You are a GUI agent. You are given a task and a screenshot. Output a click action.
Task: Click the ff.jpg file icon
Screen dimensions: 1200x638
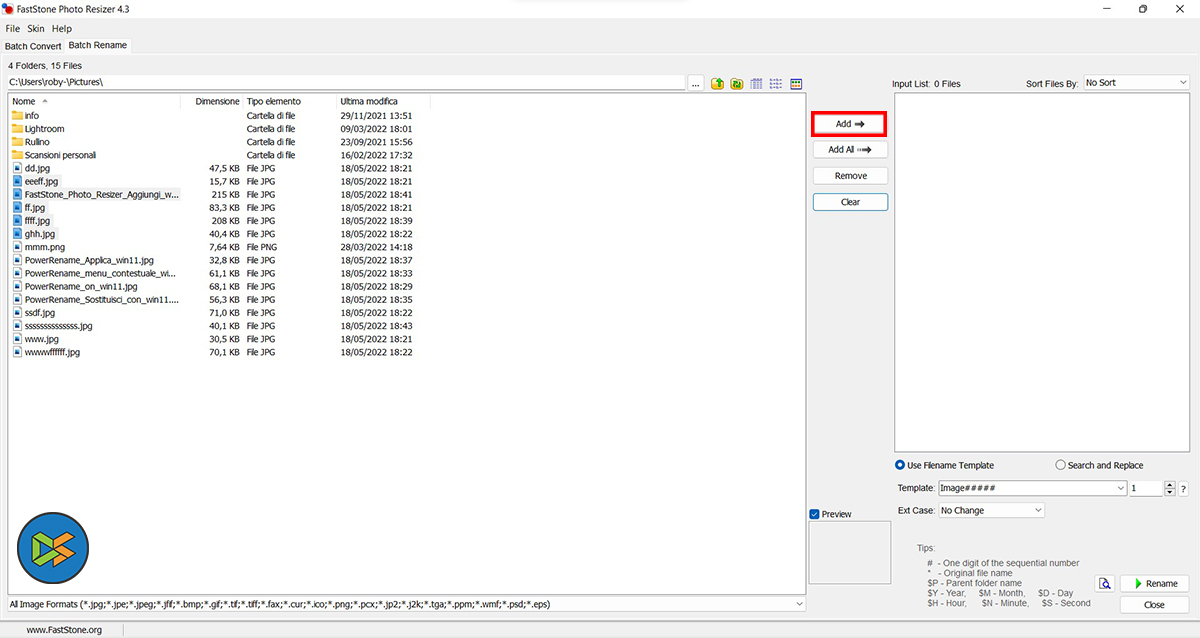pyautogui.click(x=17, y=207)
